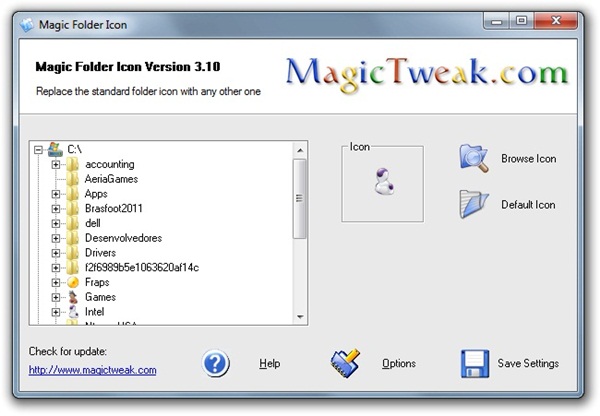
Task: Click the Default Icon label
Action: point(528,205)
